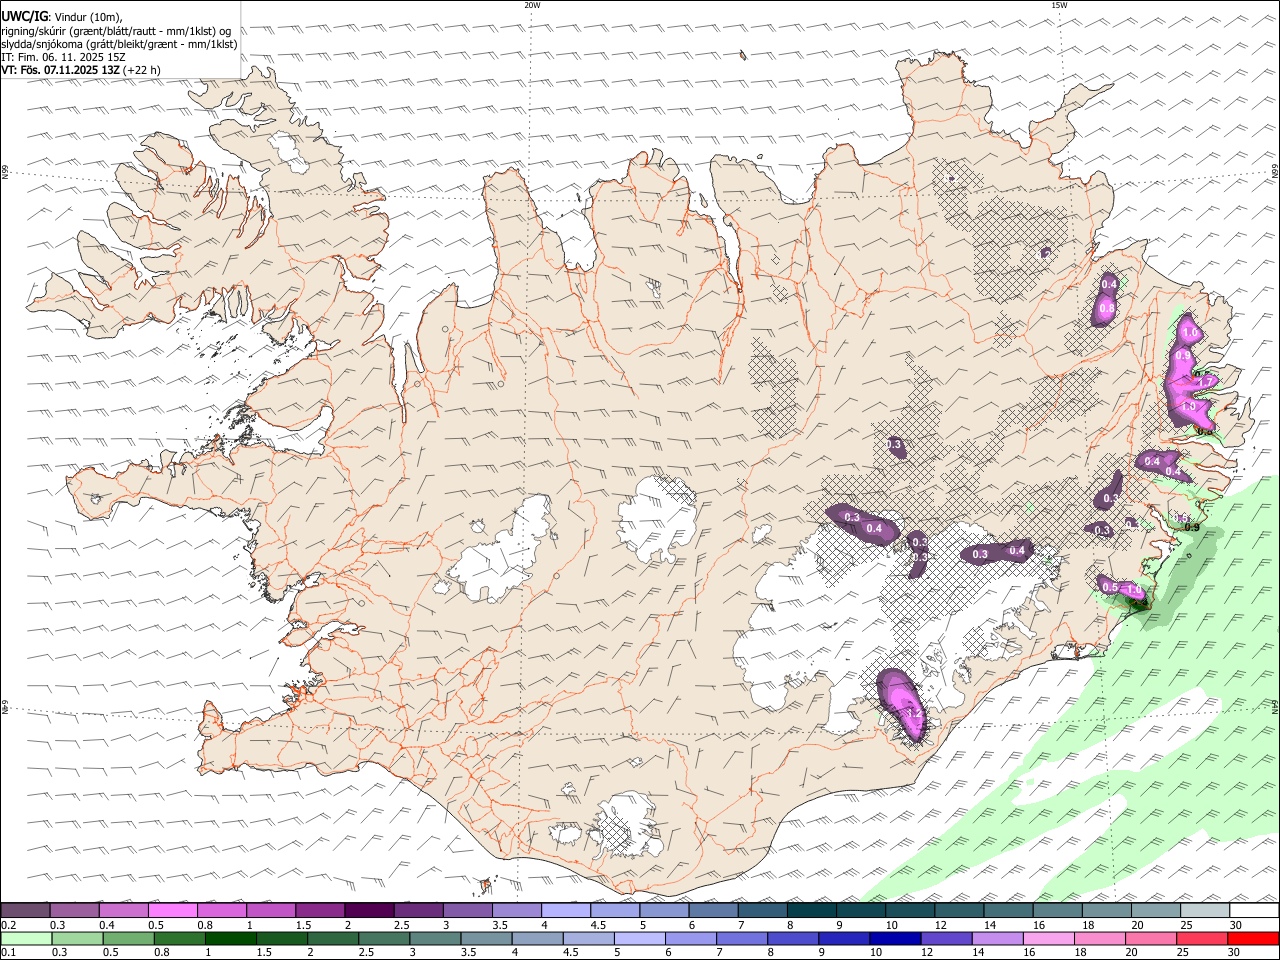Screen dimensions: 1280x960
Task: Pick the 0.5 swatch in the lower legend row
Action: pyautogui.click(x=128, y=939)
